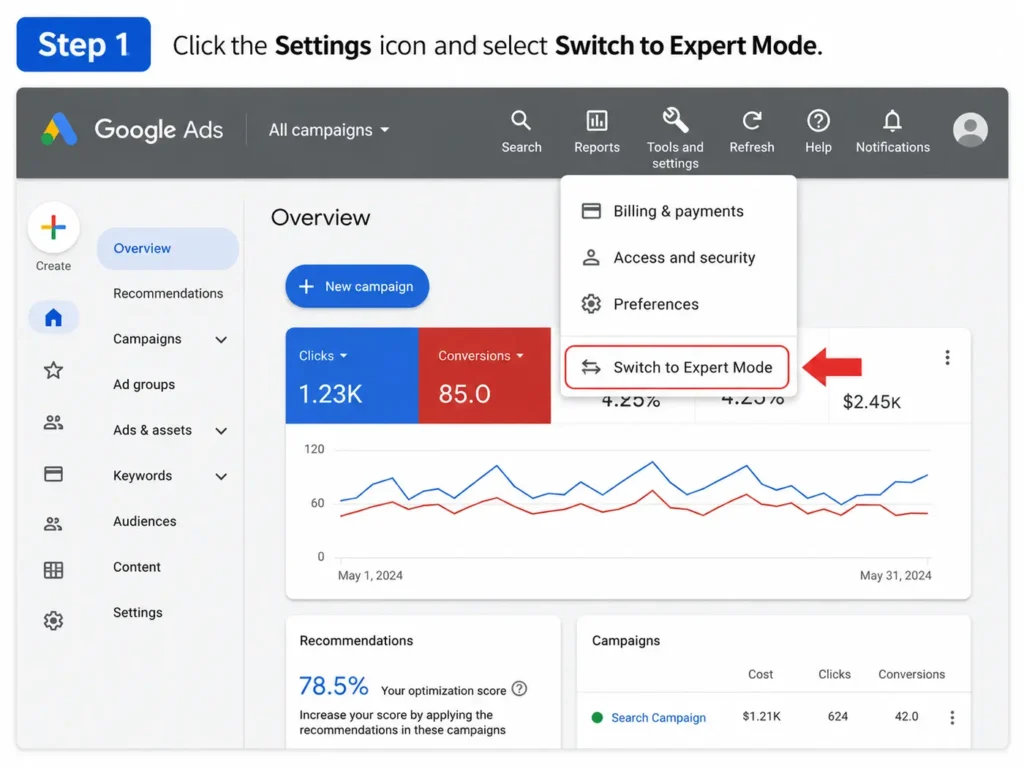Open Ads & assets in navigation
Image resolution: width=1024 pixels, height=768 pixels.
tap(152, 430)
